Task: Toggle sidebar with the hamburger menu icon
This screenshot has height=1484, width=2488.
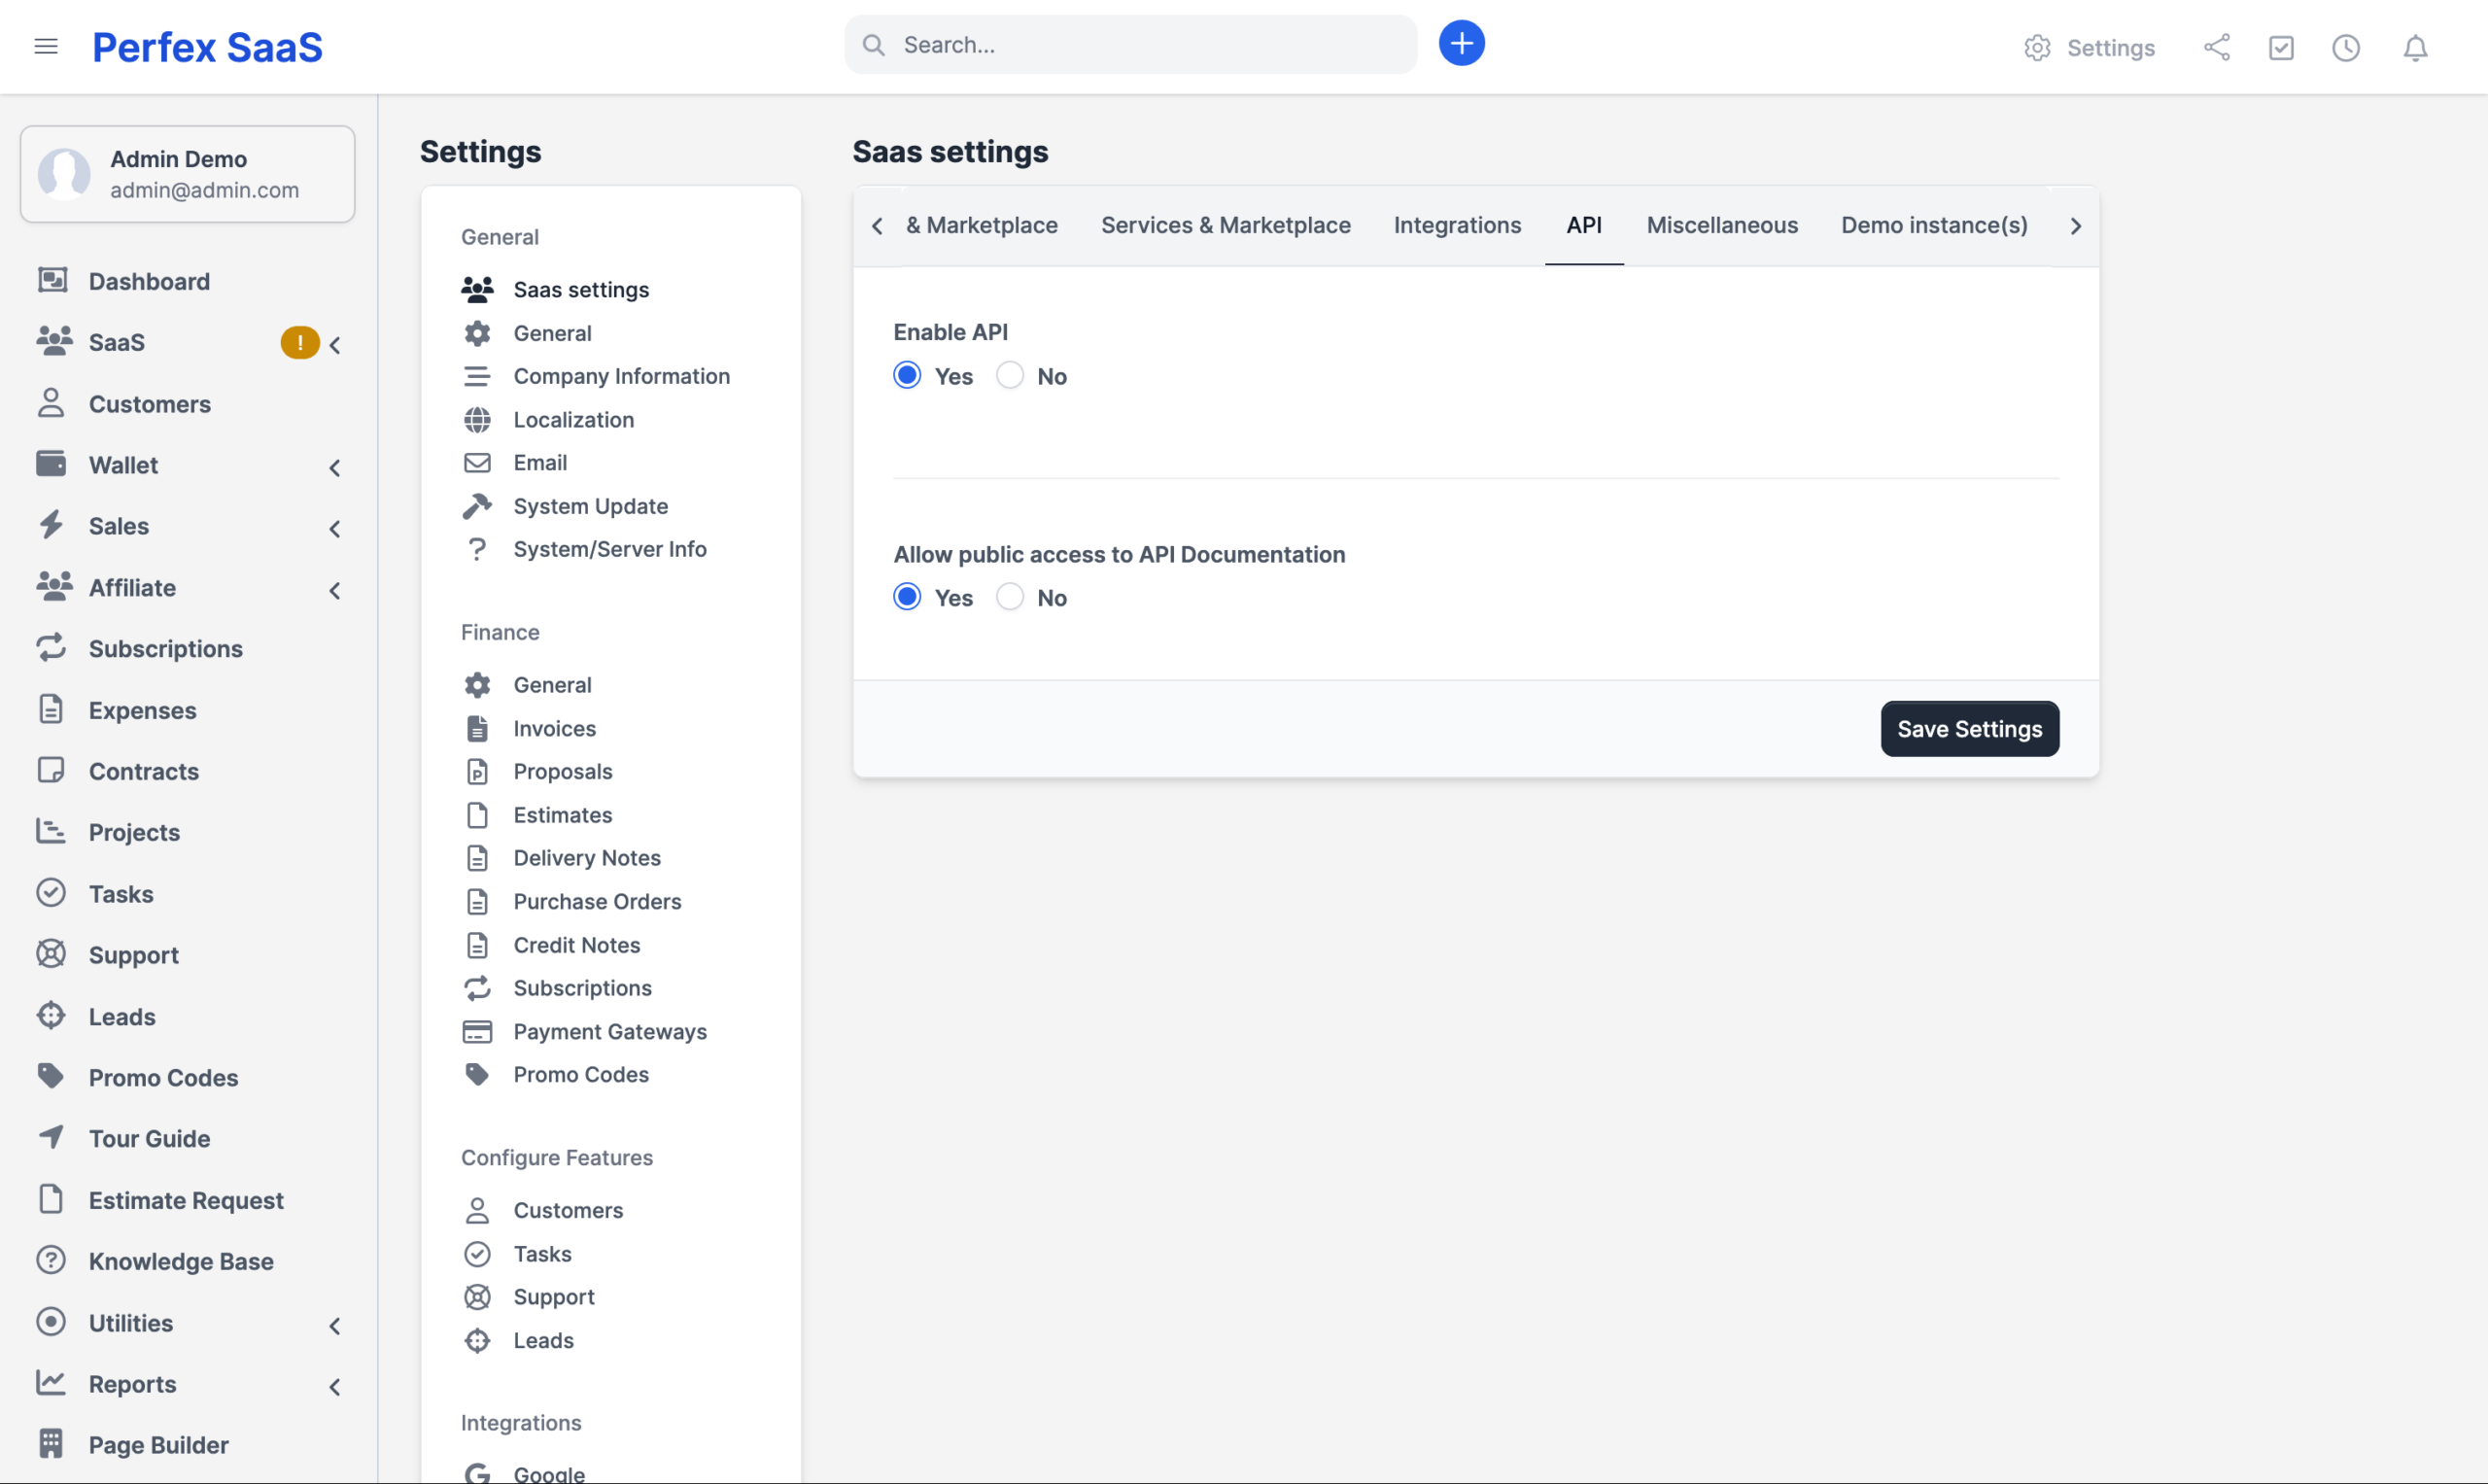Action: click(46, 46)
